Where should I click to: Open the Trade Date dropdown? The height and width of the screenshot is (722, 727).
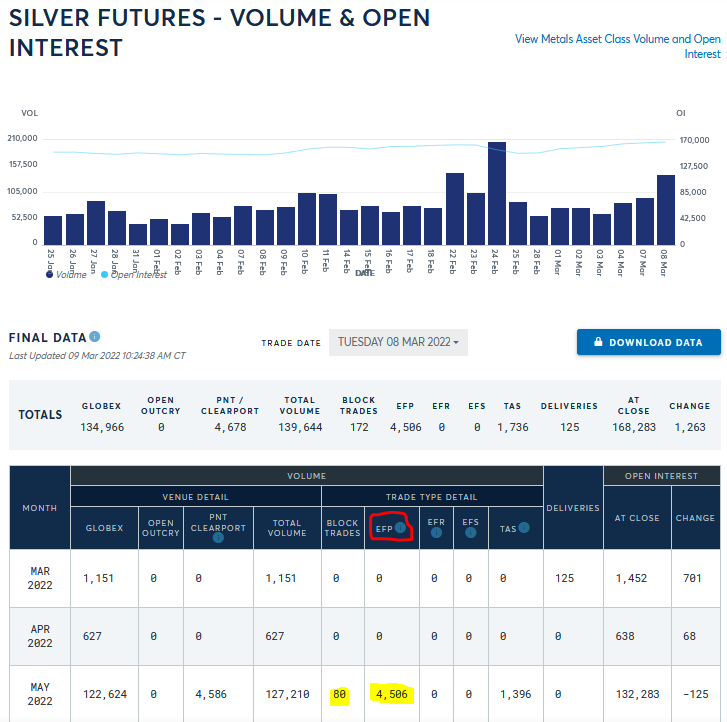[398, 342]
